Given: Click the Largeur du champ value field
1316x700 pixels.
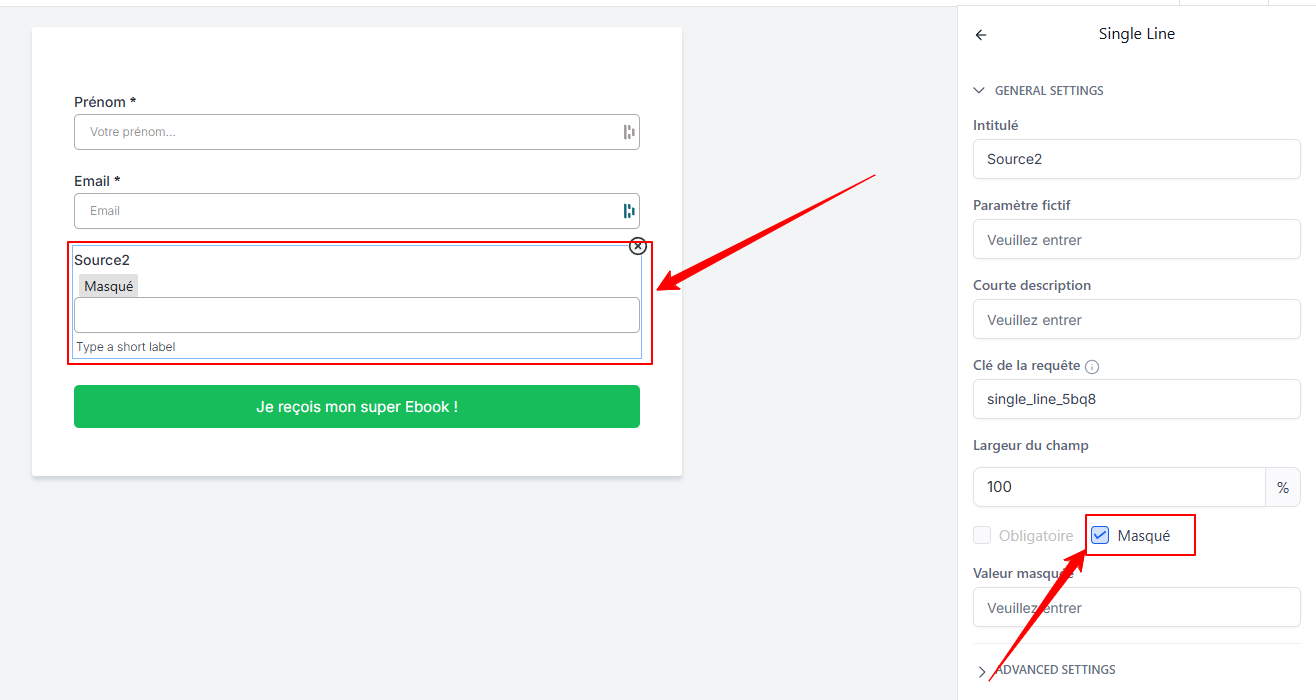Looking at the screenshot, I should 1118,487.
